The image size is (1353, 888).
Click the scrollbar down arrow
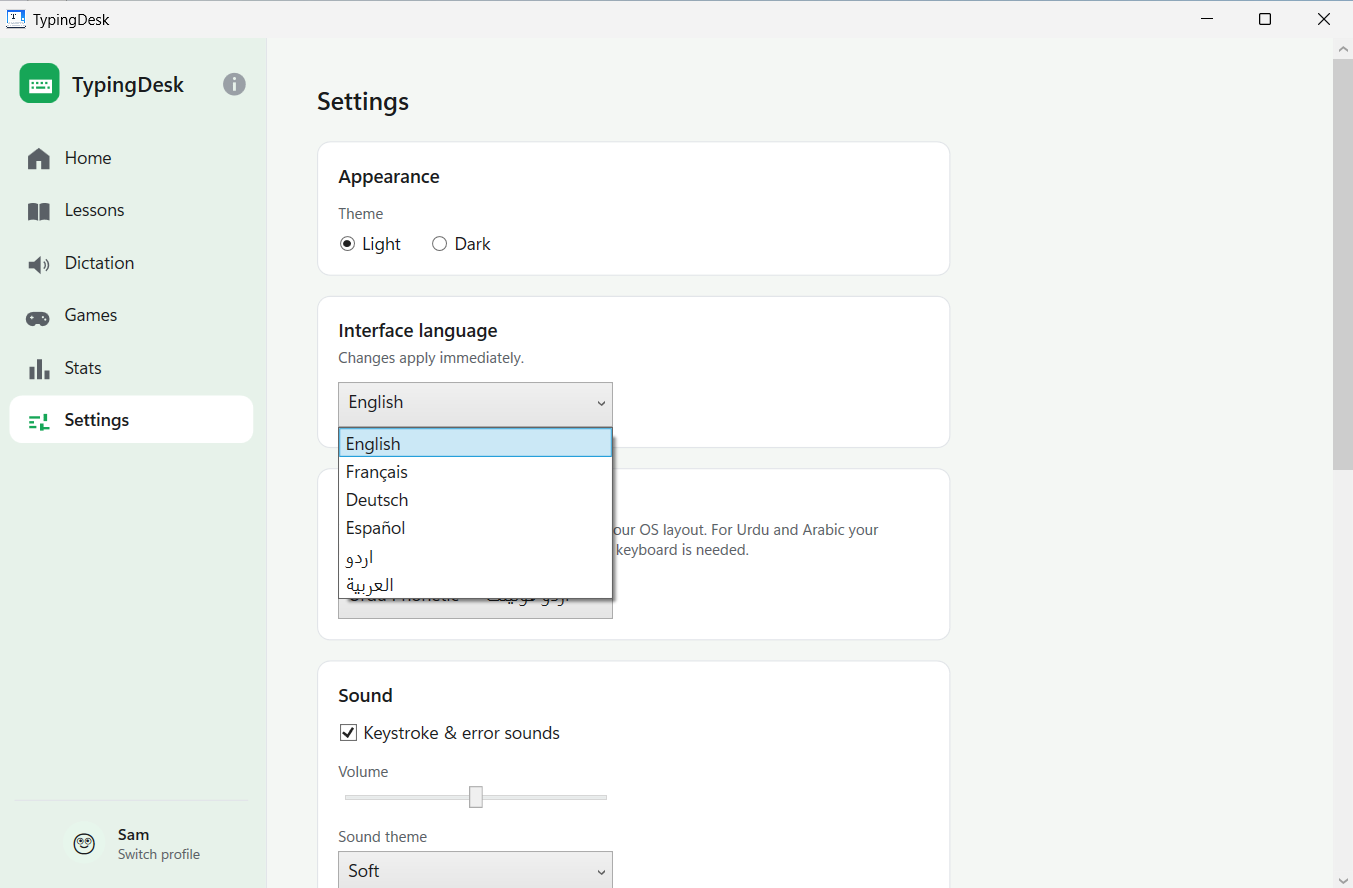tap(1342, 879)
